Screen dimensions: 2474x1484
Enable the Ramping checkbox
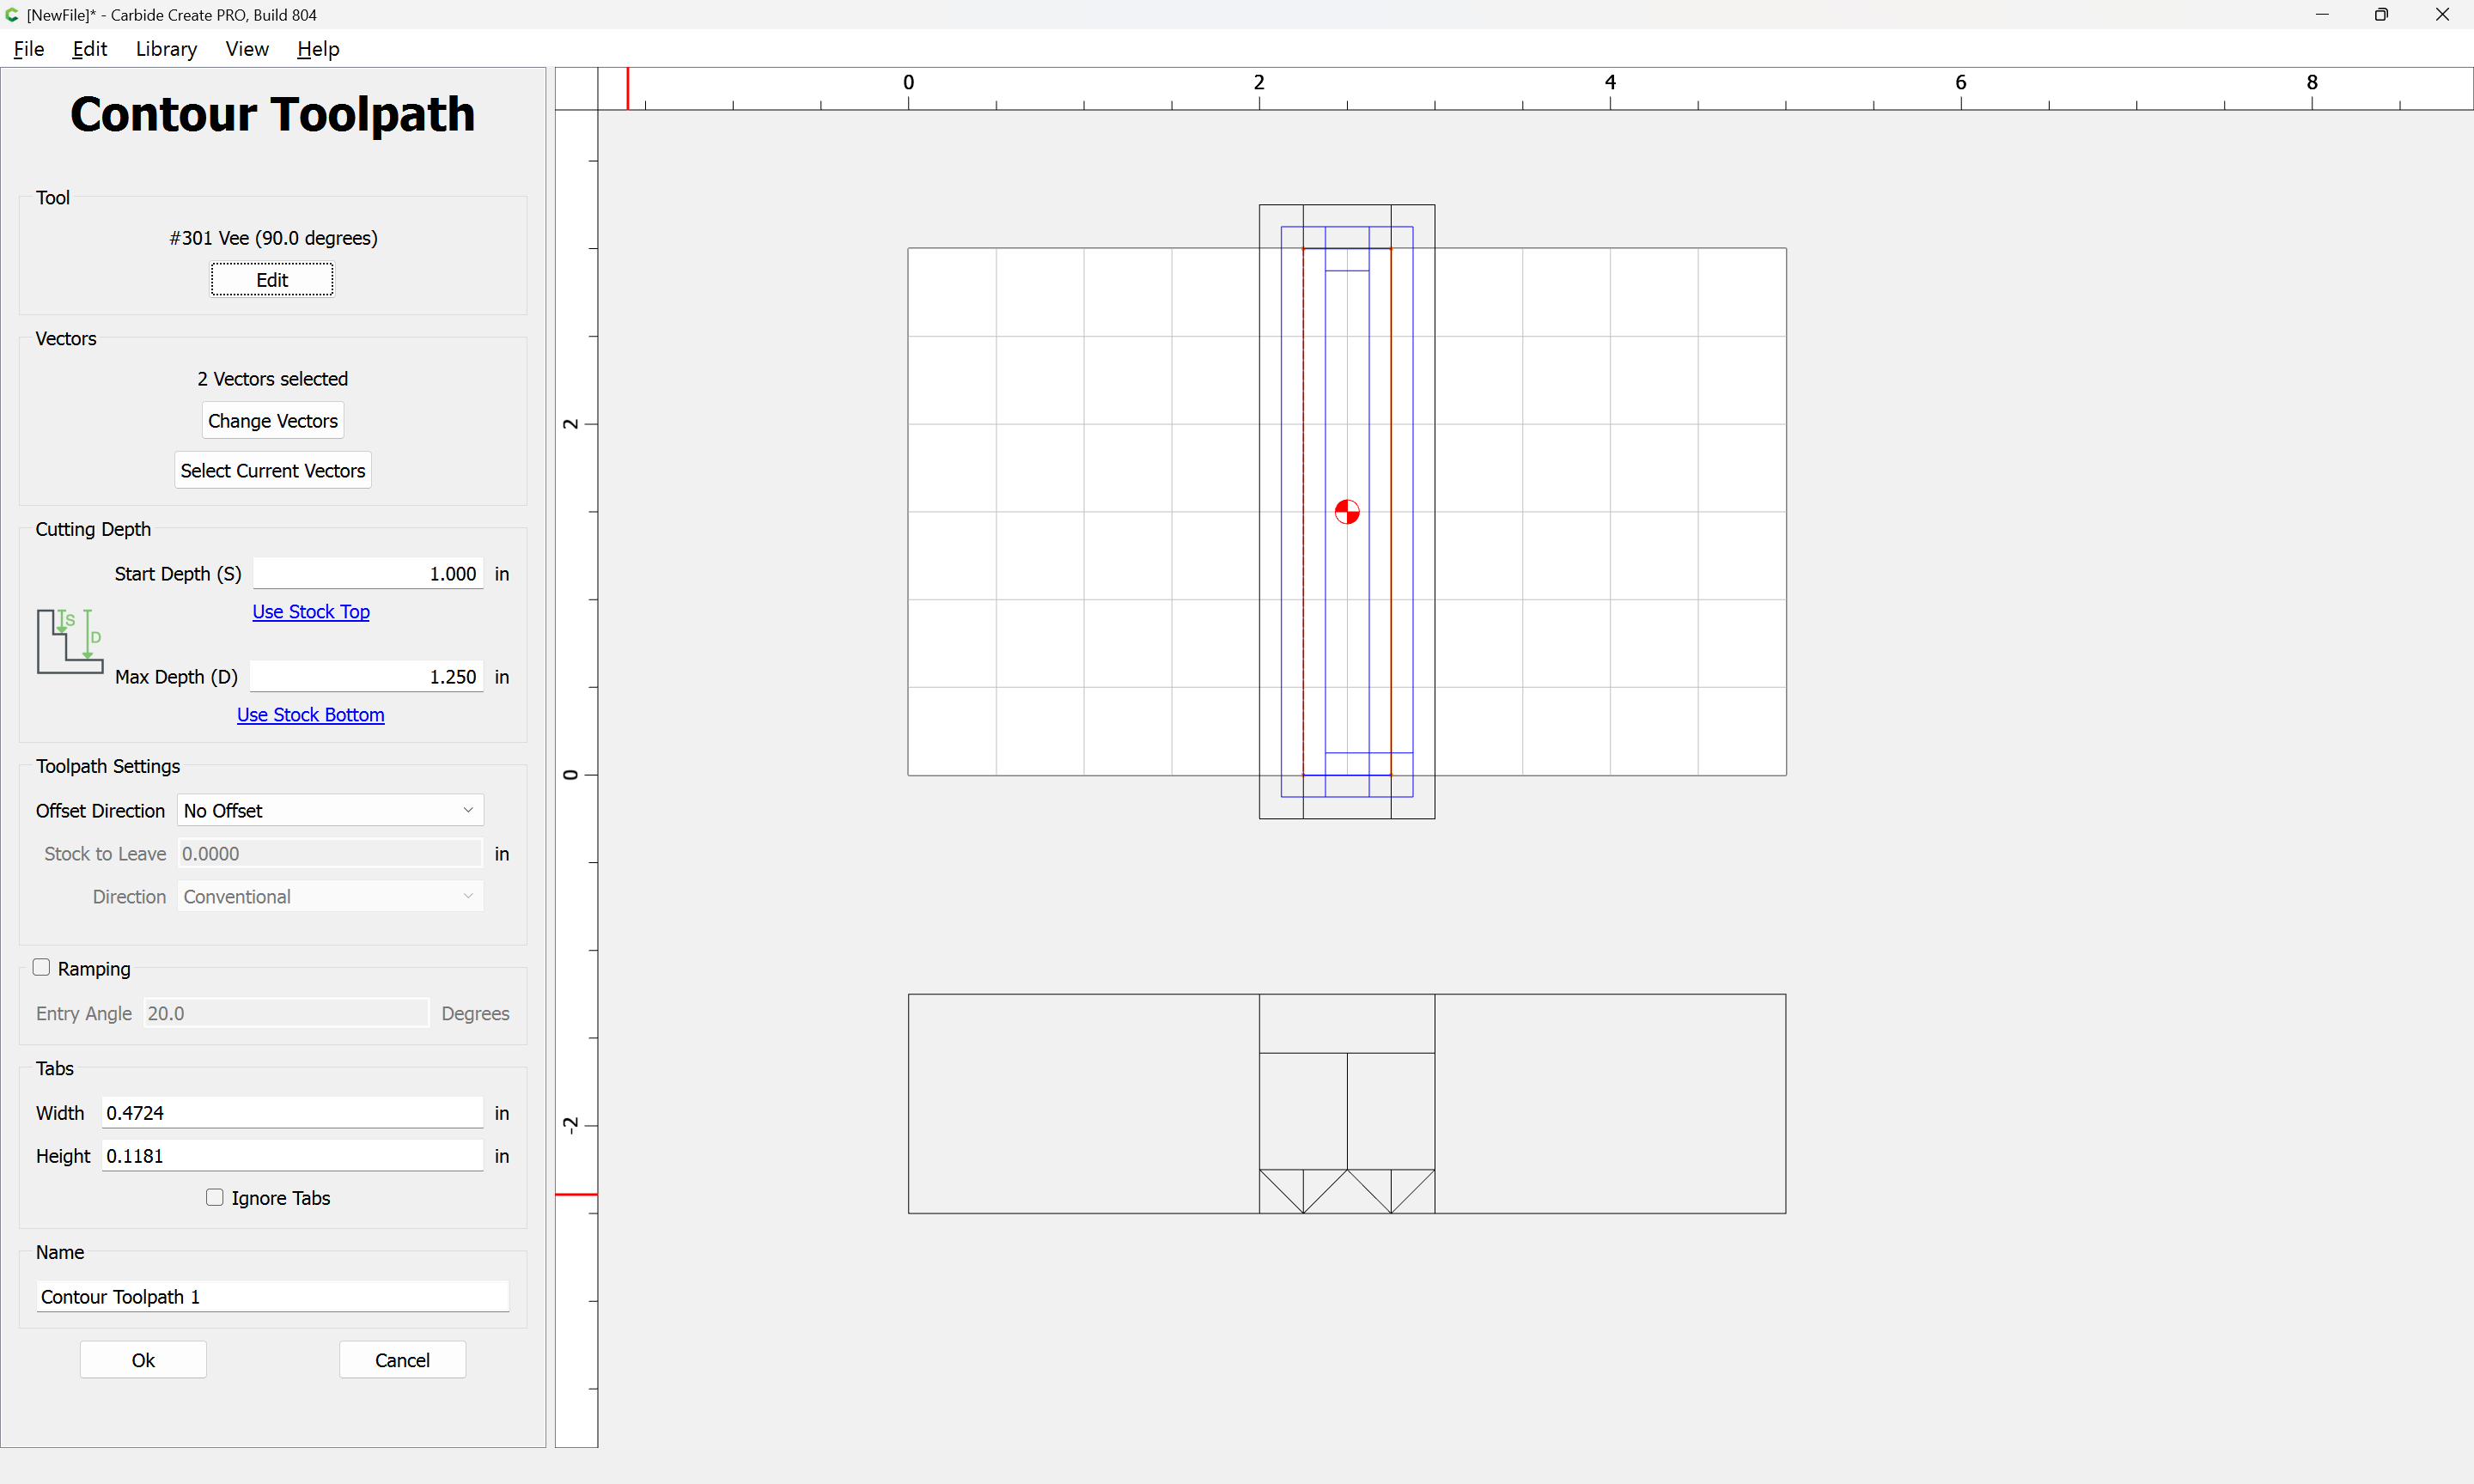41,967
